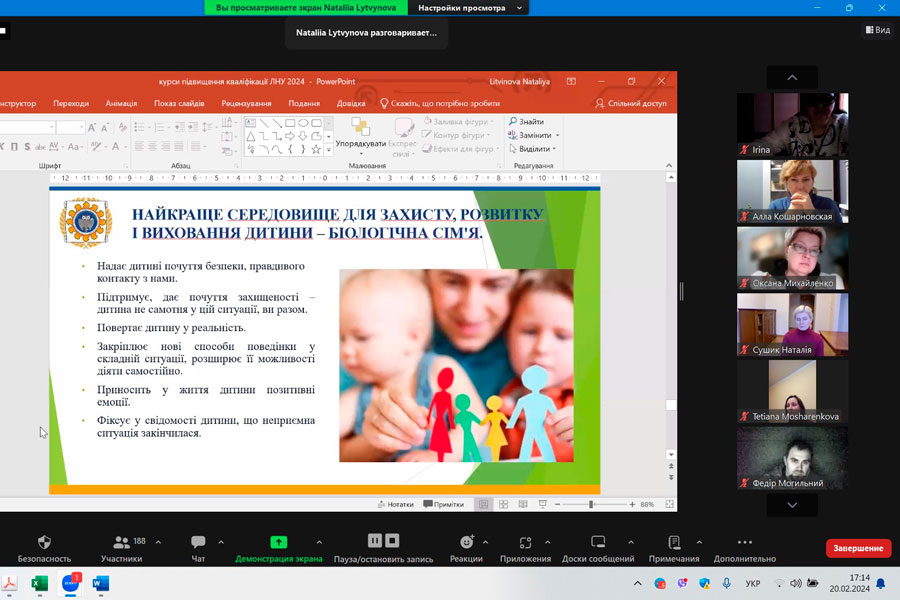
Task: Open the Безопасность security shield icon
Action: [x=44, y=542]
